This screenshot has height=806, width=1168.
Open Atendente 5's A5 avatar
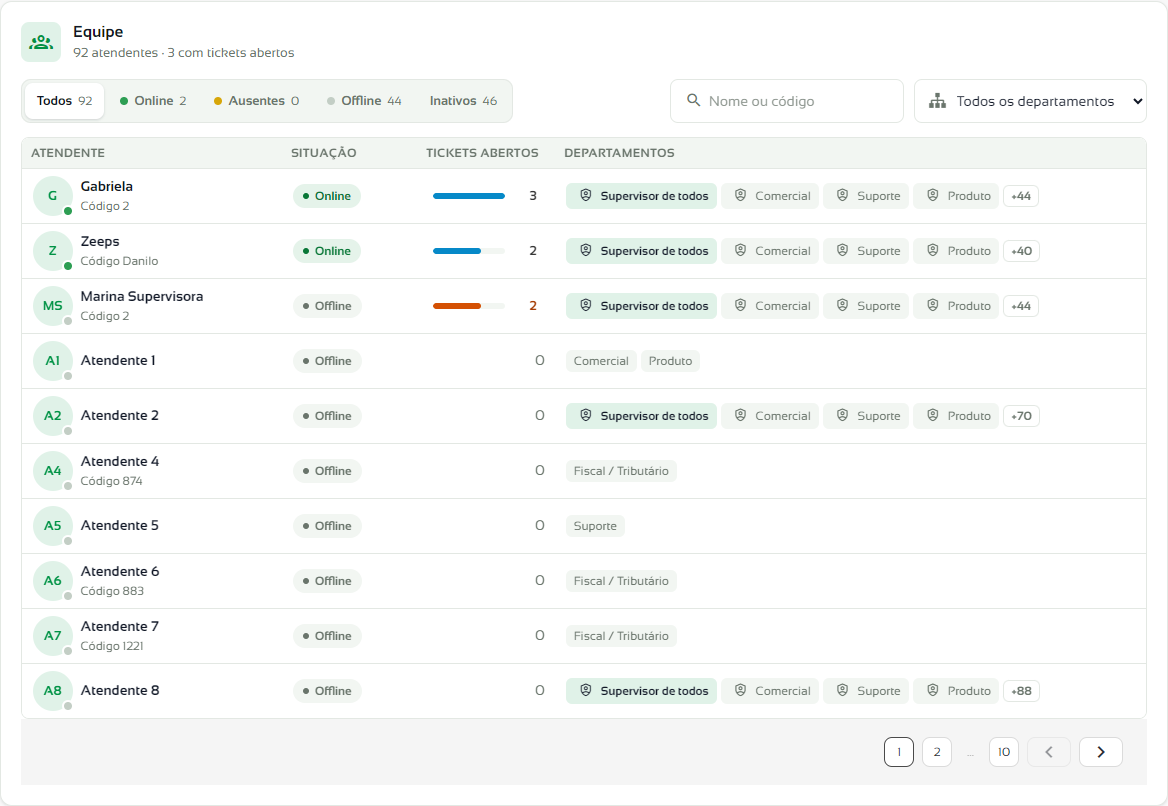(x=53, y=526)
